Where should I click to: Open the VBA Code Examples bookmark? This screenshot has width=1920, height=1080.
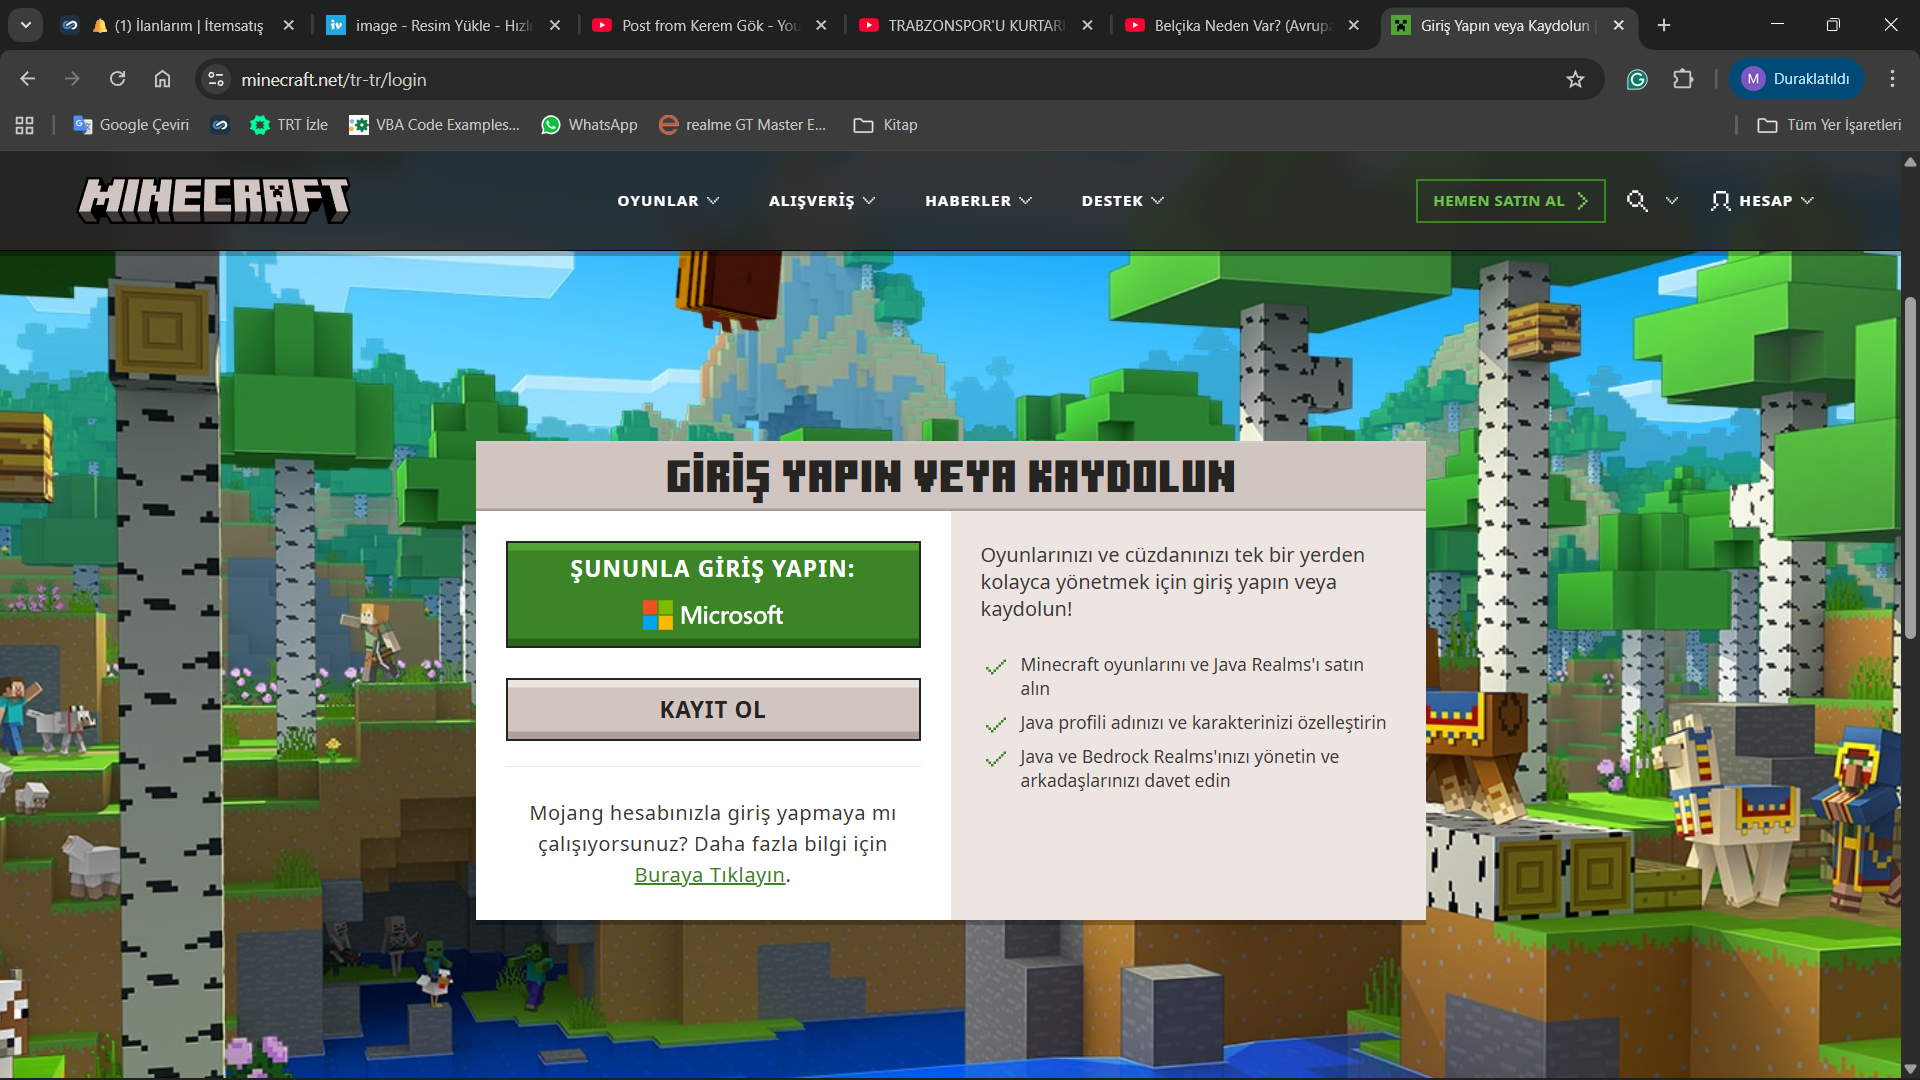[x=435, y=125]
